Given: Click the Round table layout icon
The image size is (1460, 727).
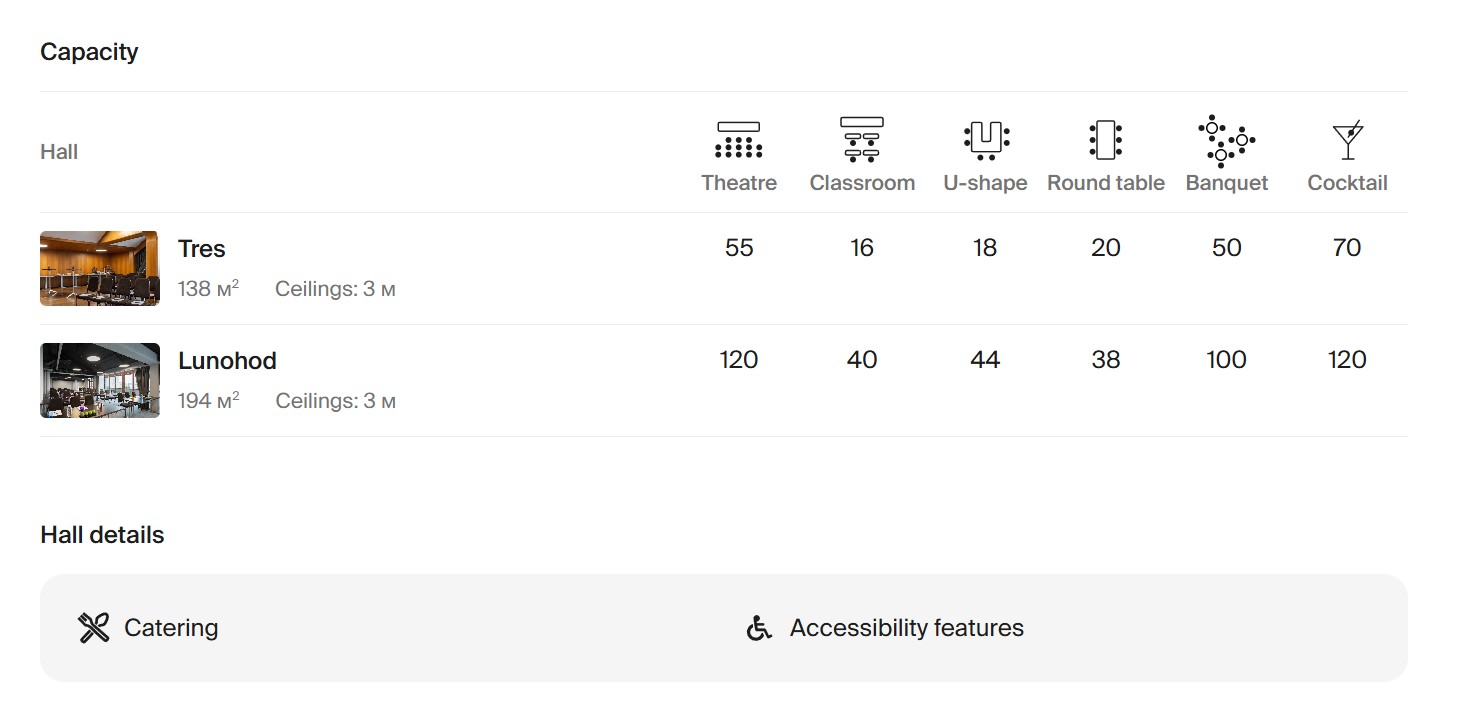Looking at the screenshot, I should point(1105,140).
